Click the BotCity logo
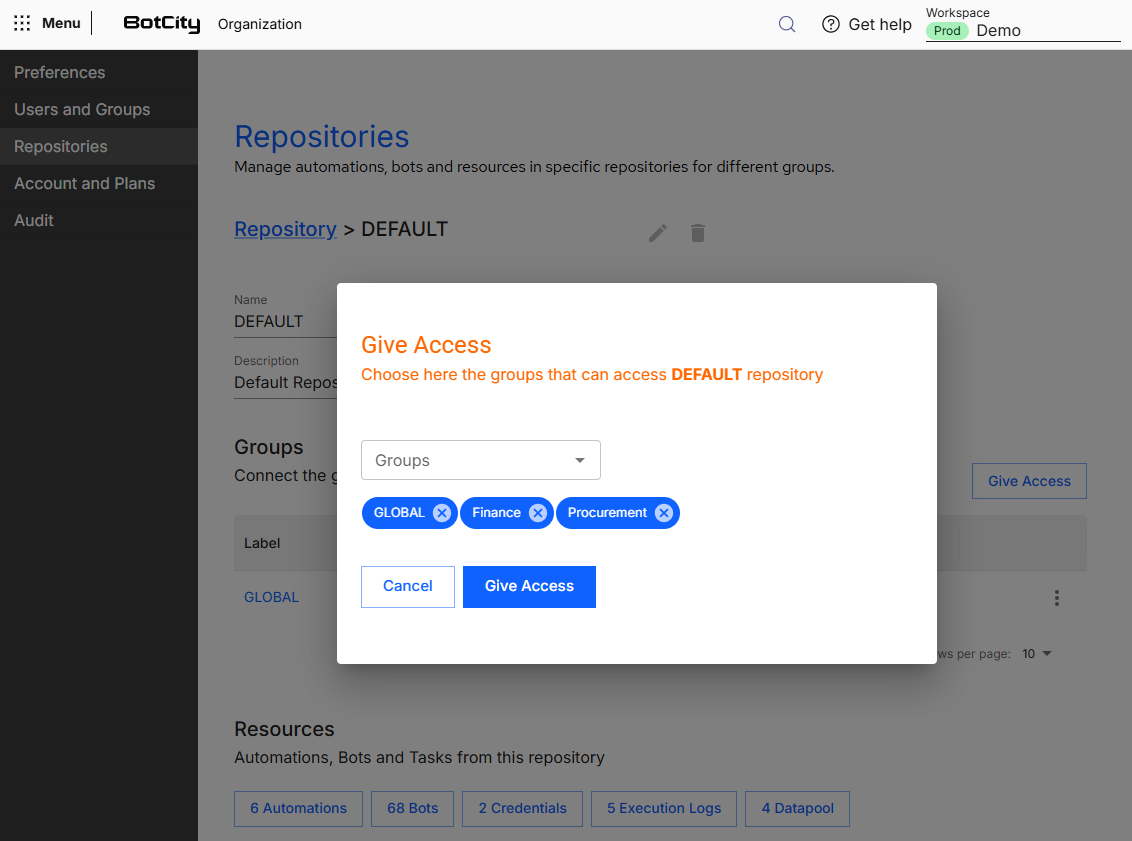The image size is (1132, 841). 162,24
